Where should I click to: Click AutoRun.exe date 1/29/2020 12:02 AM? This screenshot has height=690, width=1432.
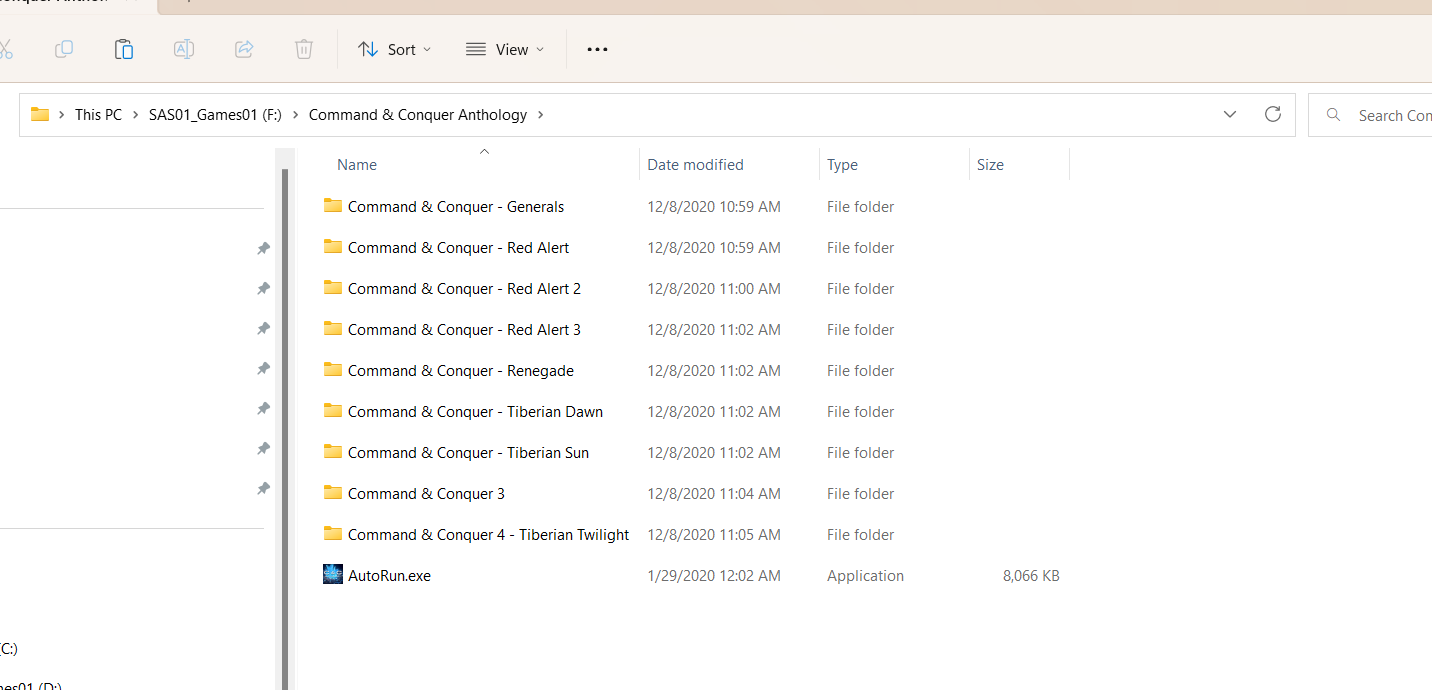coord(714,576)
